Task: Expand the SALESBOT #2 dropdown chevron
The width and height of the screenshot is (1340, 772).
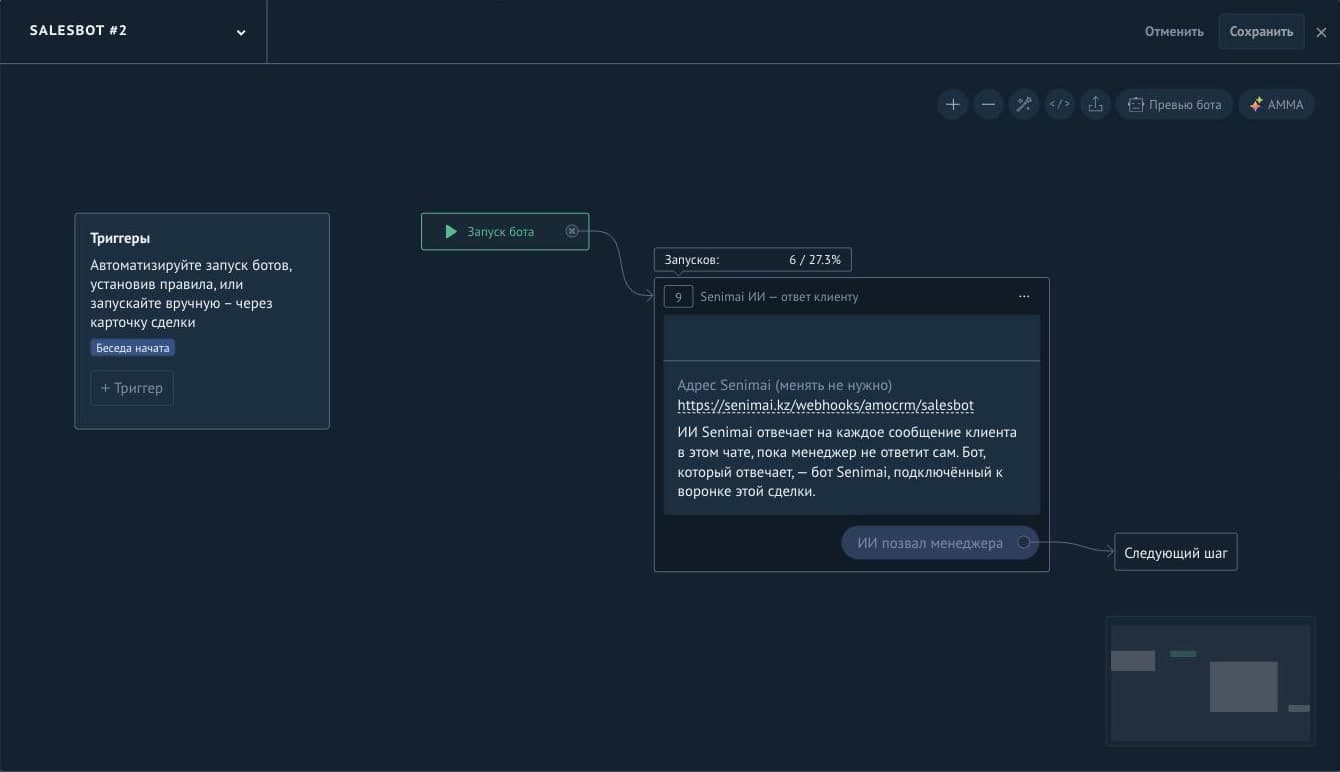Action: pyautogui.click(x=241, y=32)
